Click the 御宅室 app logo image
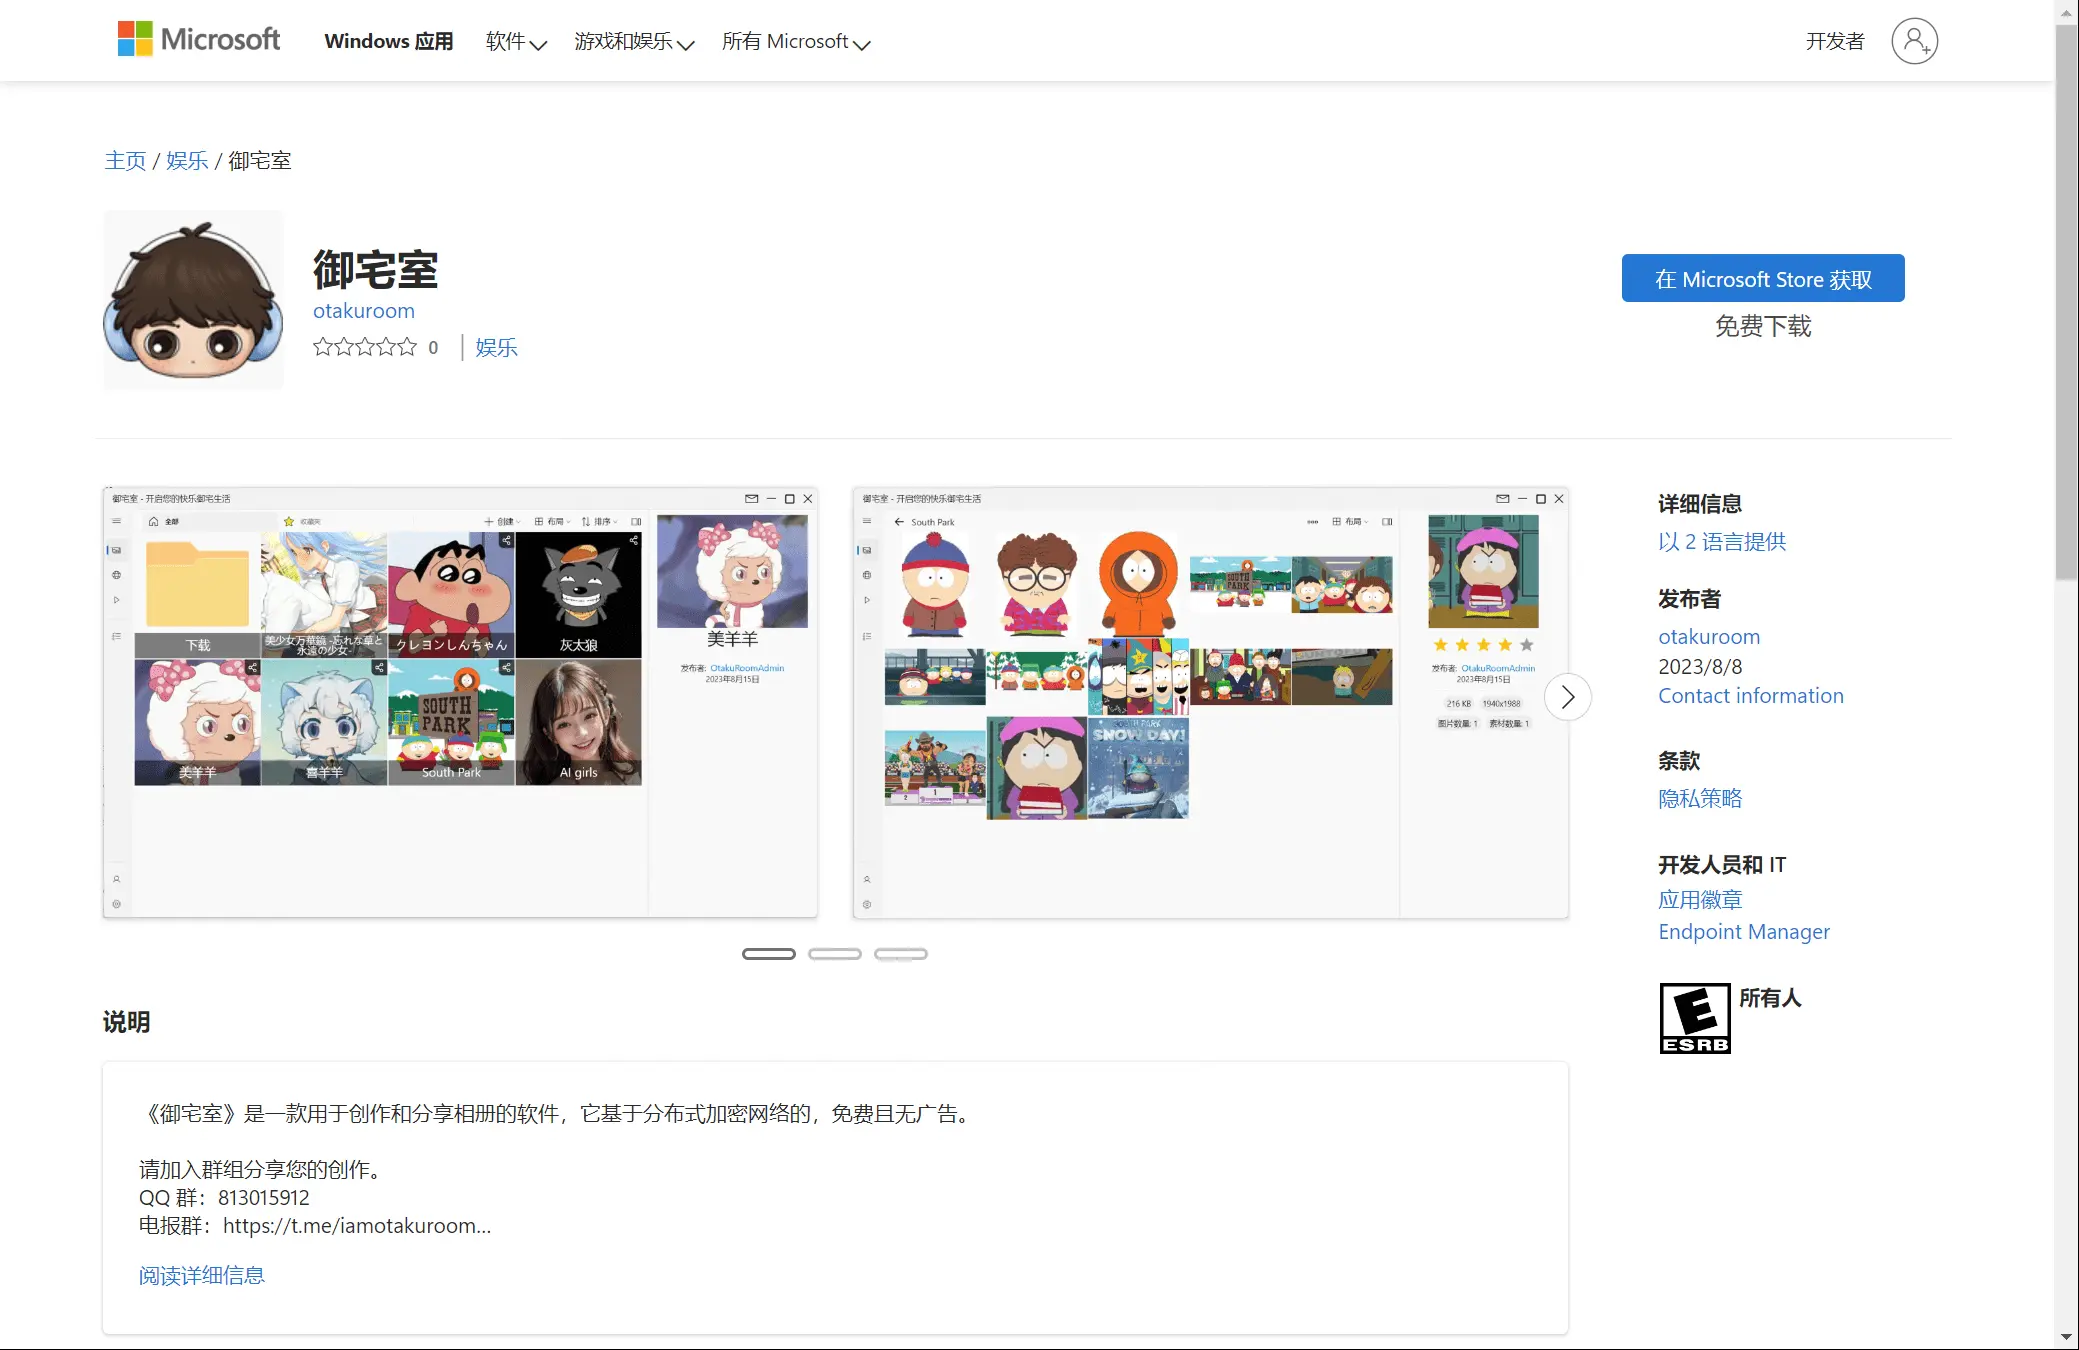 193,300
